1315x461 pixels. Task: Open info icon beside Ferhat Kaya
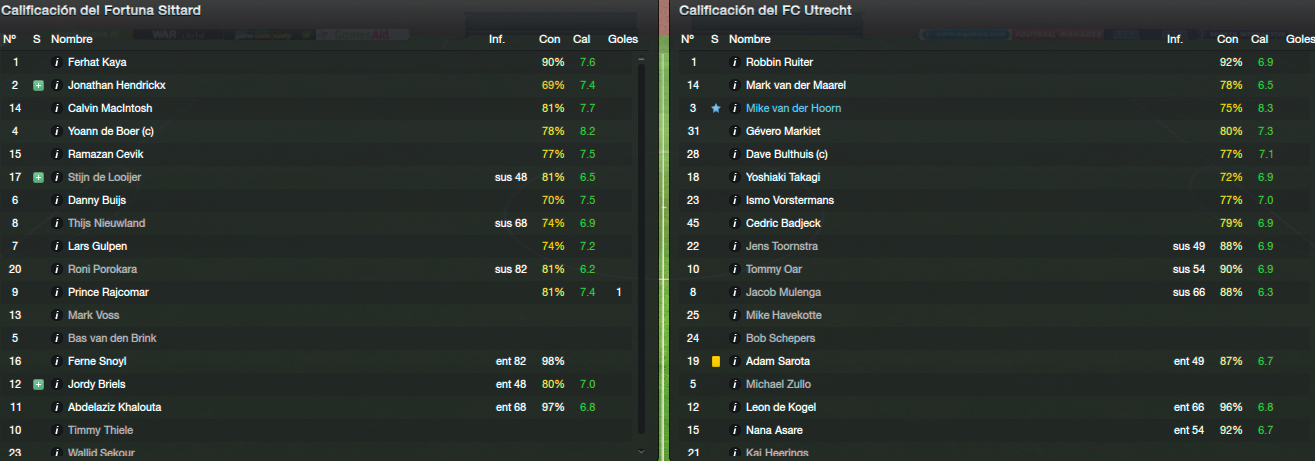pos(56,62)
